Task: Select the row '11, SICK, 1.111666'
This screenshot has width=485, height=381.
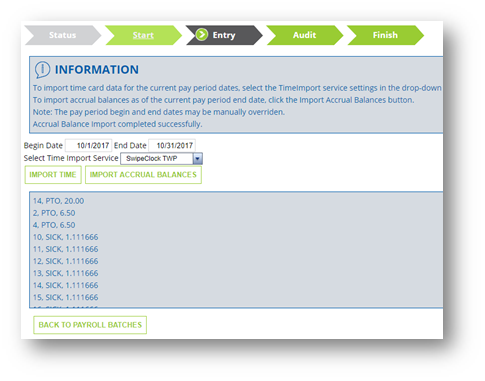Action: (x=65, y=249)
